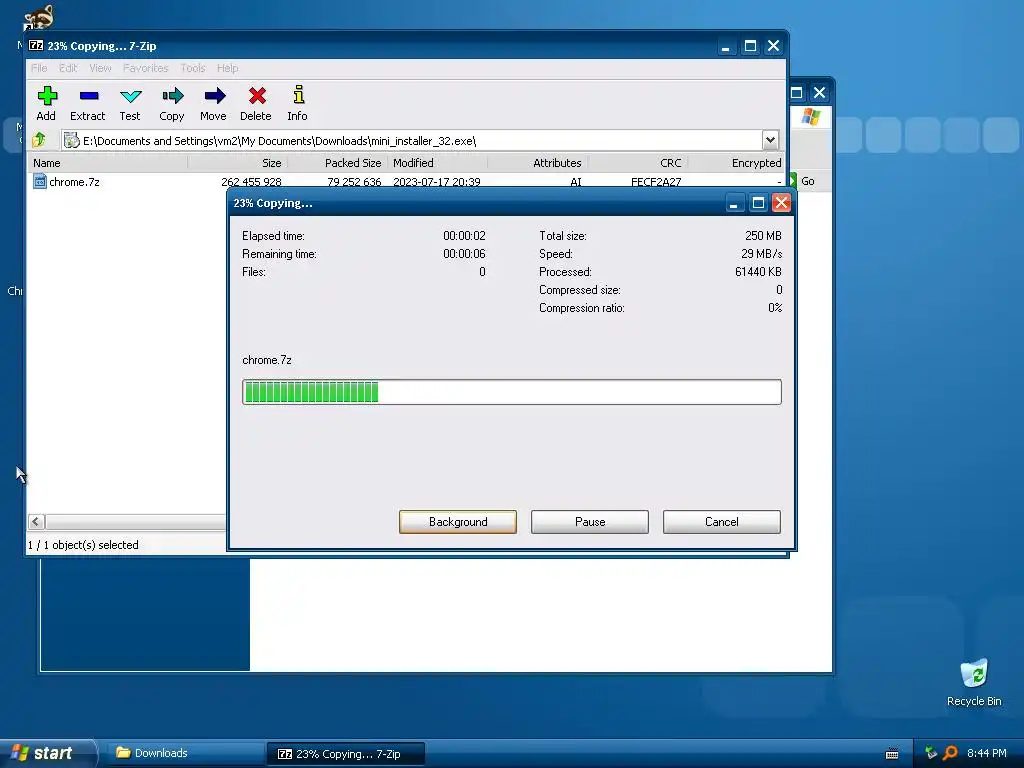The width and height of the screenshot is (1024, 768).
Task: Click the red Delete toolbar icon
Action: pyautogui.click(x=257, y=97)
